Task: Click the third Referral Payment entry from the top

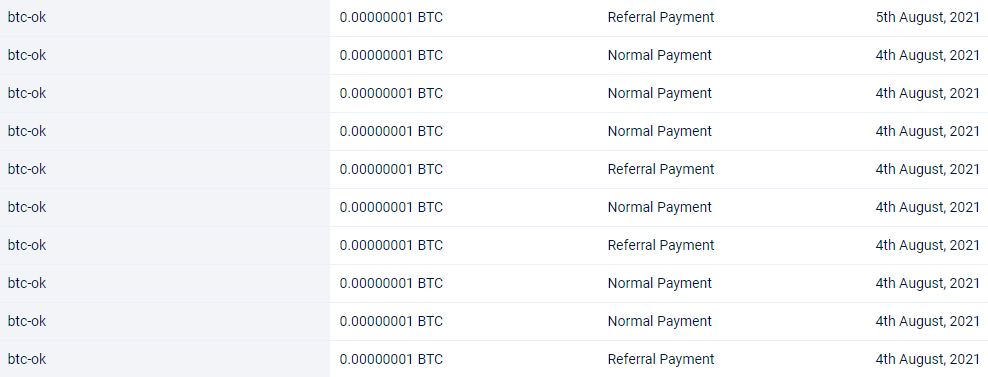Action: point(661,245)
